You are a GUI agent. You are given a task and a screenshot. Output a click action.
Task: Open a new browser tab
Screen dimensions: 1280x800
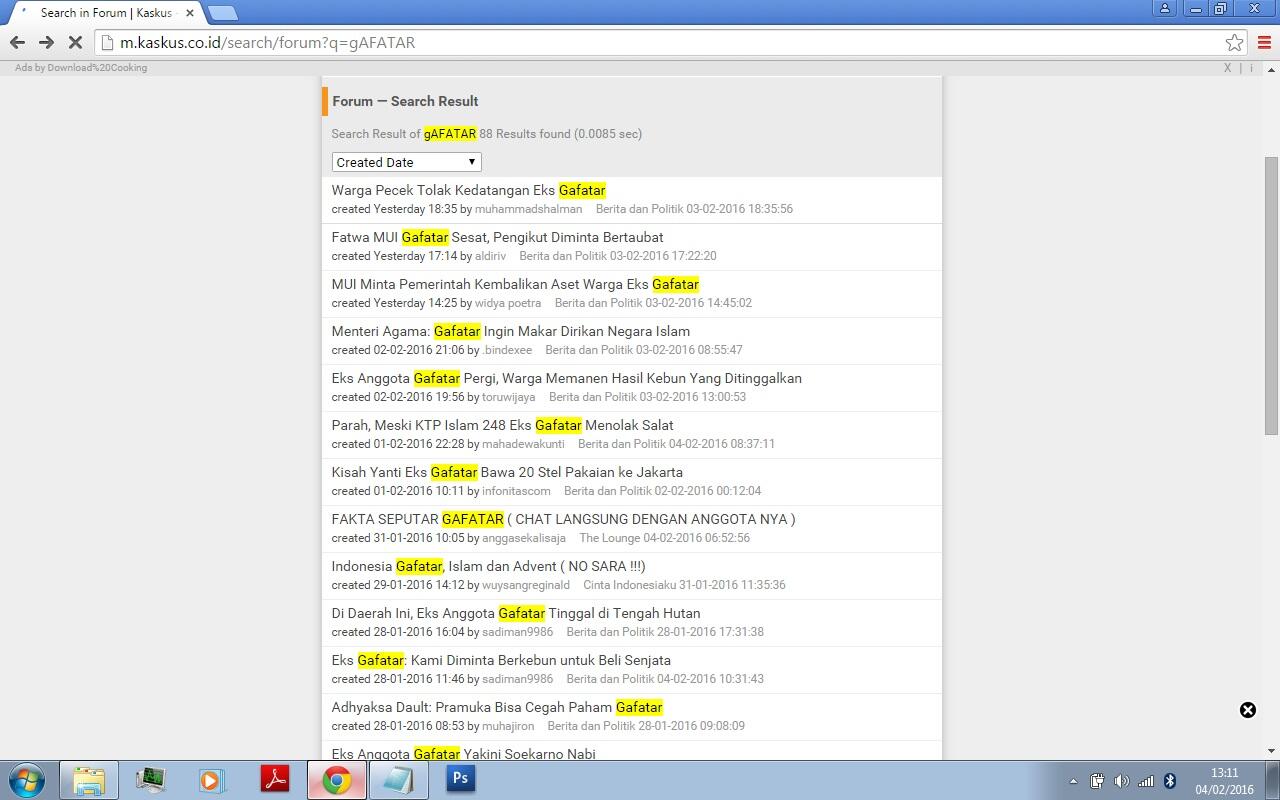223,13
